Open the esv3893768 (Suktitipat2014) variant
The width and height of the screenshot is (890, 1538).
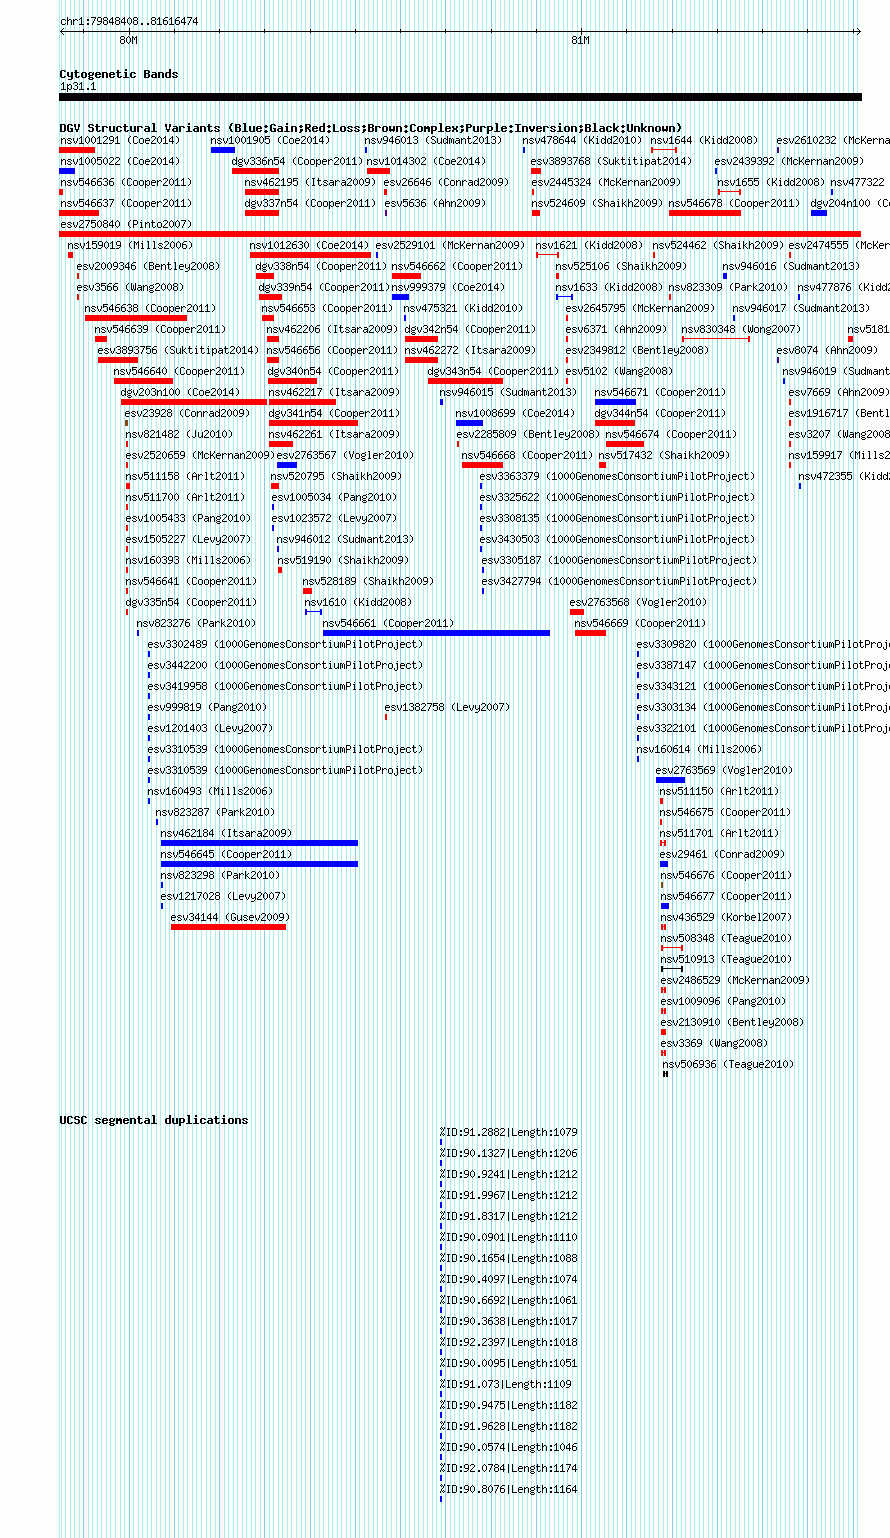(x=610, y=161)
